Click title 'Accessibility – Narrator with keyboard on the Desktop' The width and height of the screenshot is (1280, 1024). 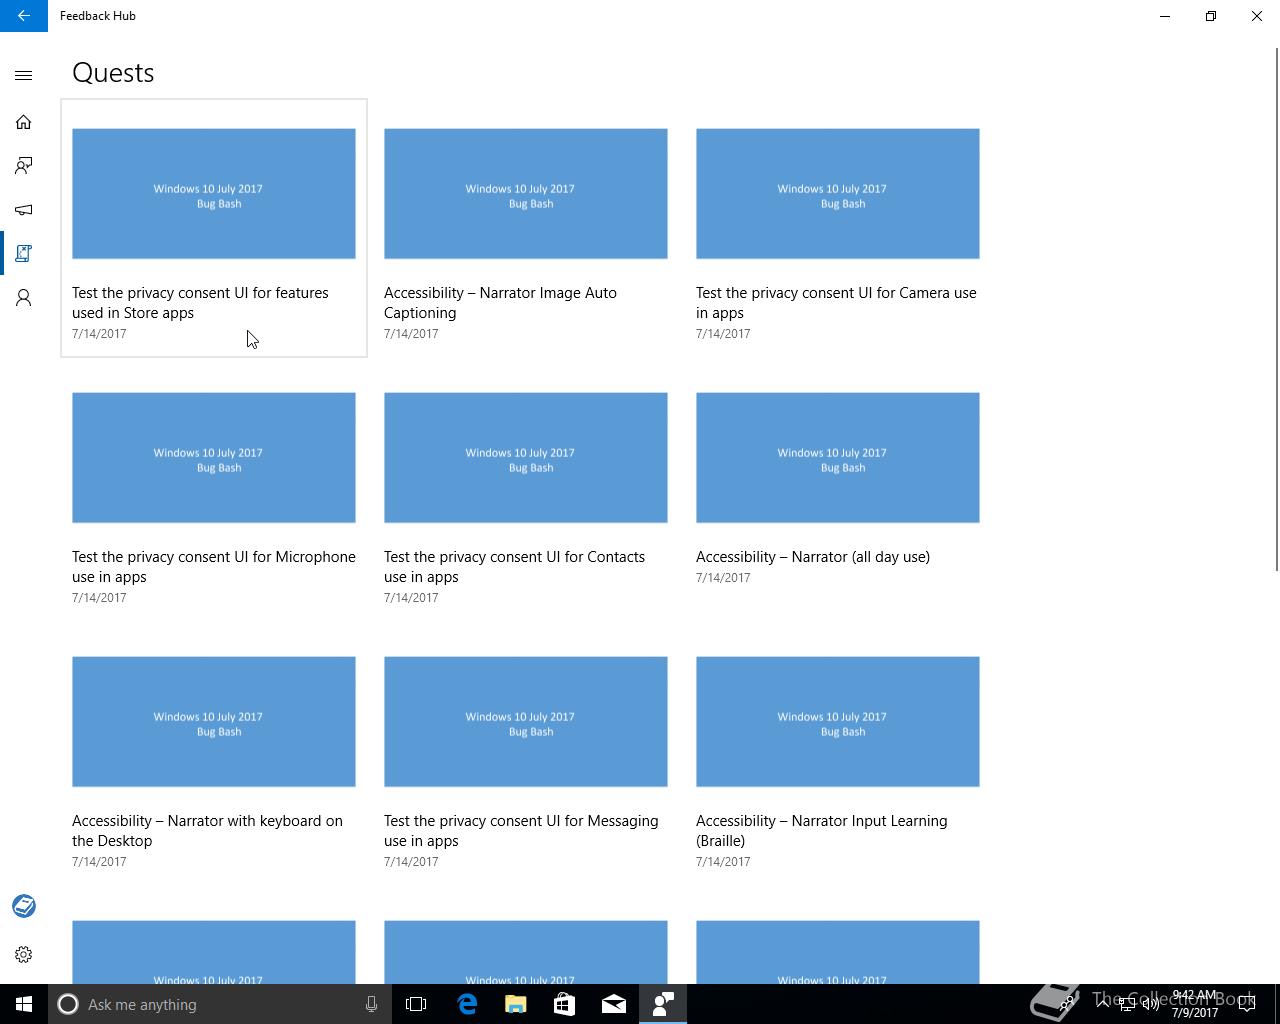[x=207, y=831]
